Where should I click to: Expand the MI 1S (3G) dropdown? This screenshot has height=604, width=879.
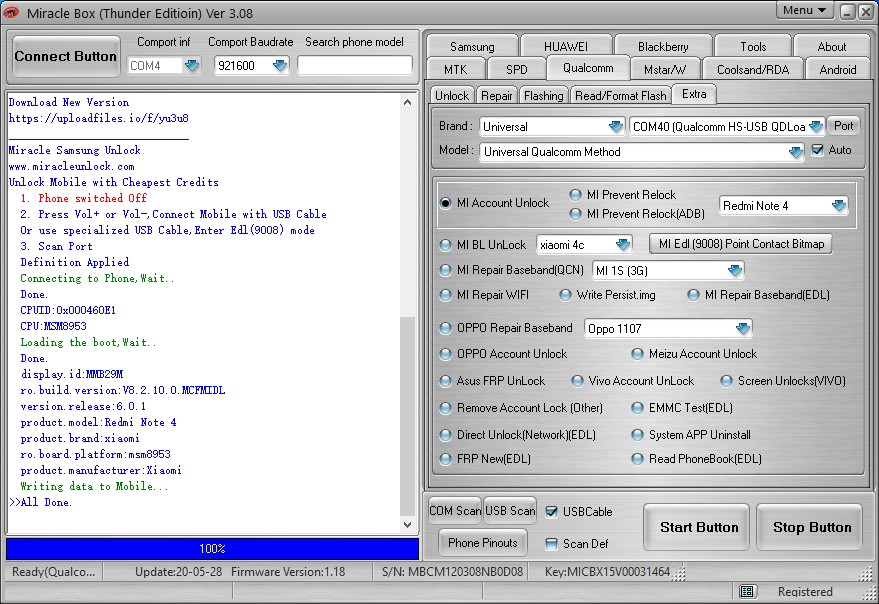tap(734, 271)
